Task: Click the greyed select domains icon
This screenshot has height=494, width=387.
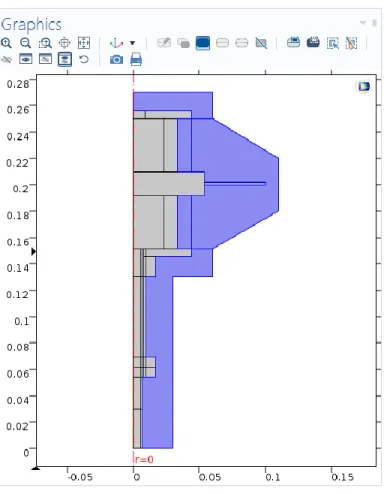Action: [183, 43]
